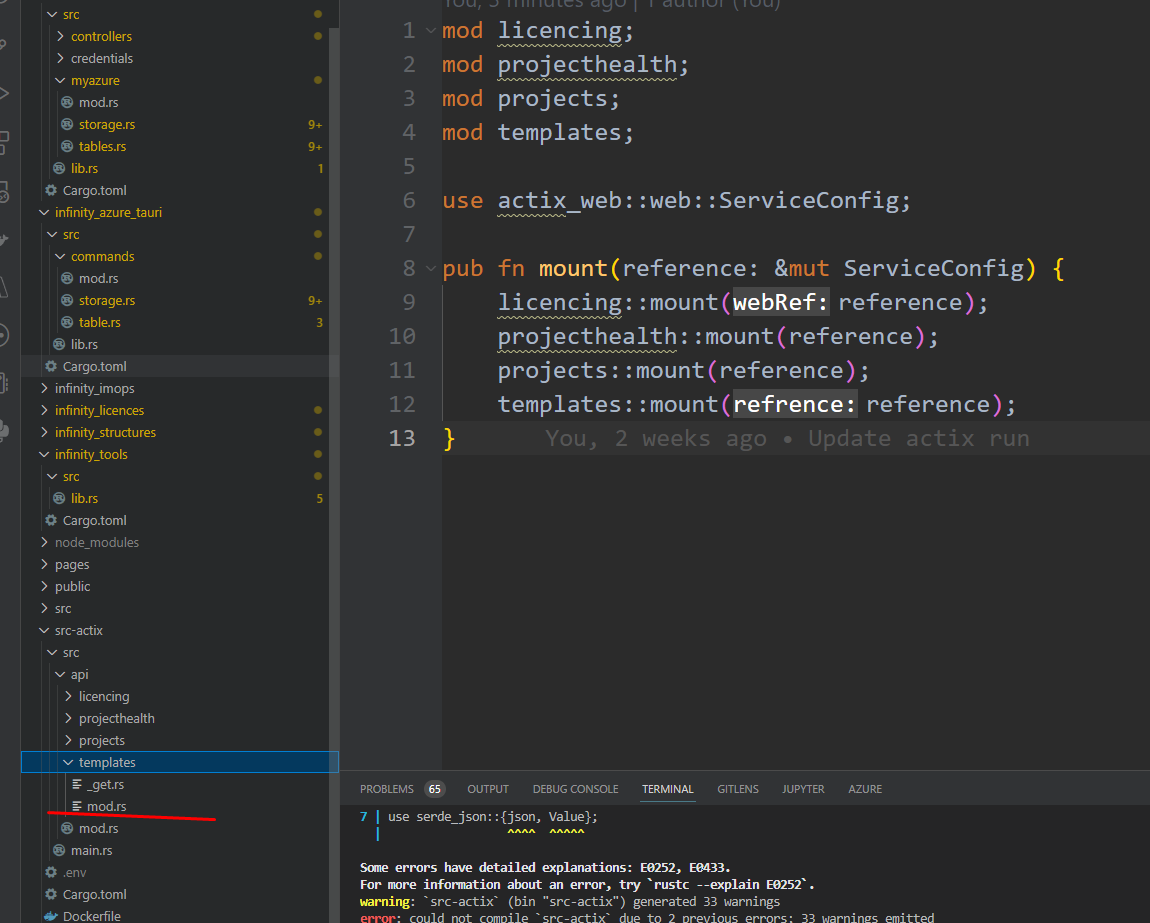Image resolution: width=1150 pixels, height=923 pixels.
Task: Click the Rust icon beside main.rs
Action: click(x=59, y=850)
